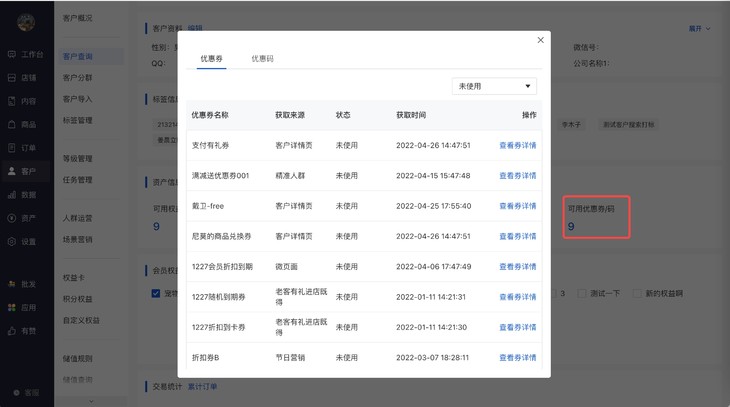Open the 商品 products sidebar icon
This screenshot has width=730, height=407.
pos(12,124)
